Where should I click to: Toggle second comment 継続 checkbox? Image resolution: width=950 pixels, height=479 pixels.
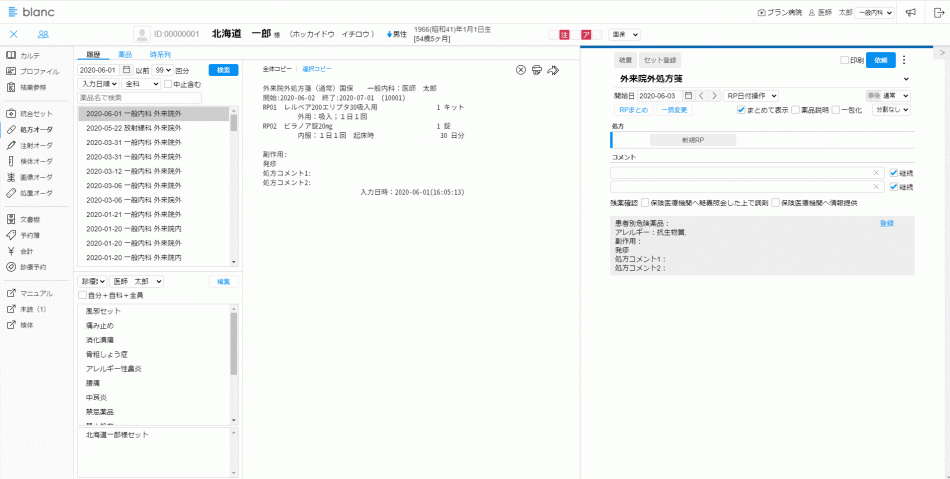click(894, 187)
